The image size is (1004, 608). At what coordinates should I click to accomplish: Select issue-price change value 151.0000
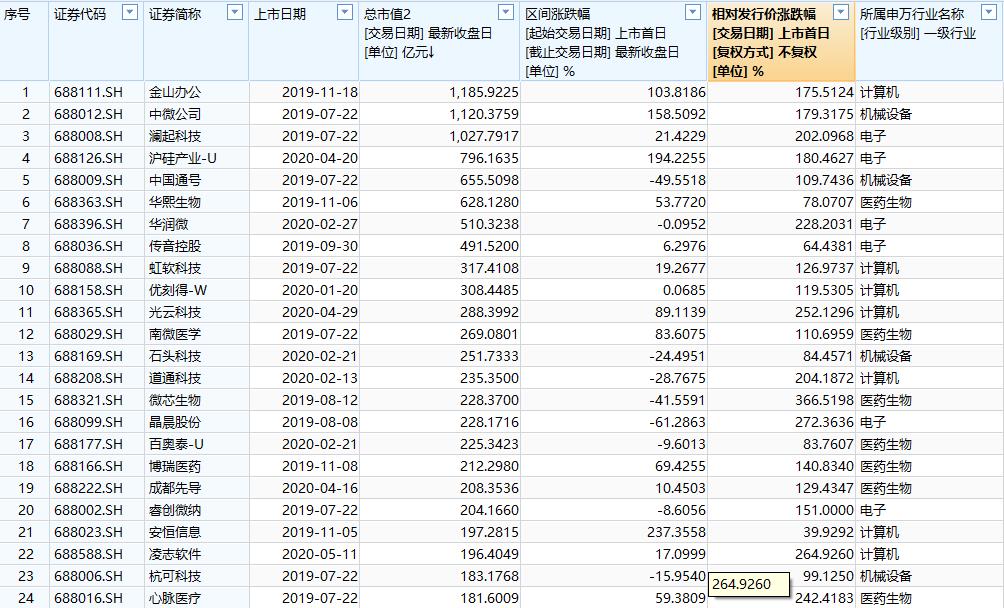pos(825,510)
